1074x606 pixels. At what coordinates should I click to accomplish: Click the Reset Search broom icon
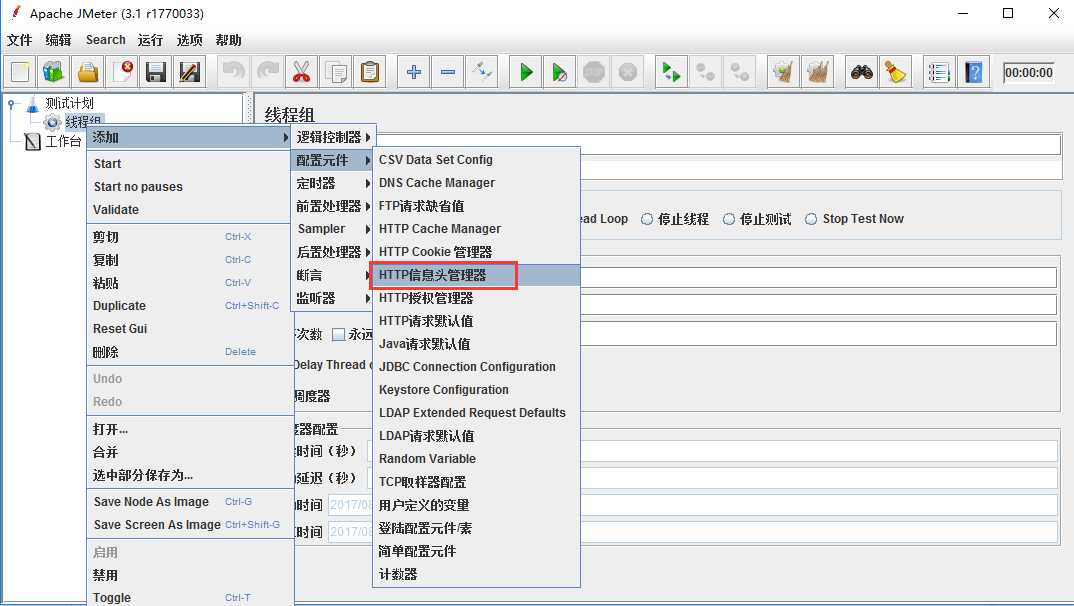pyautogui.click(x=895, y=72)
